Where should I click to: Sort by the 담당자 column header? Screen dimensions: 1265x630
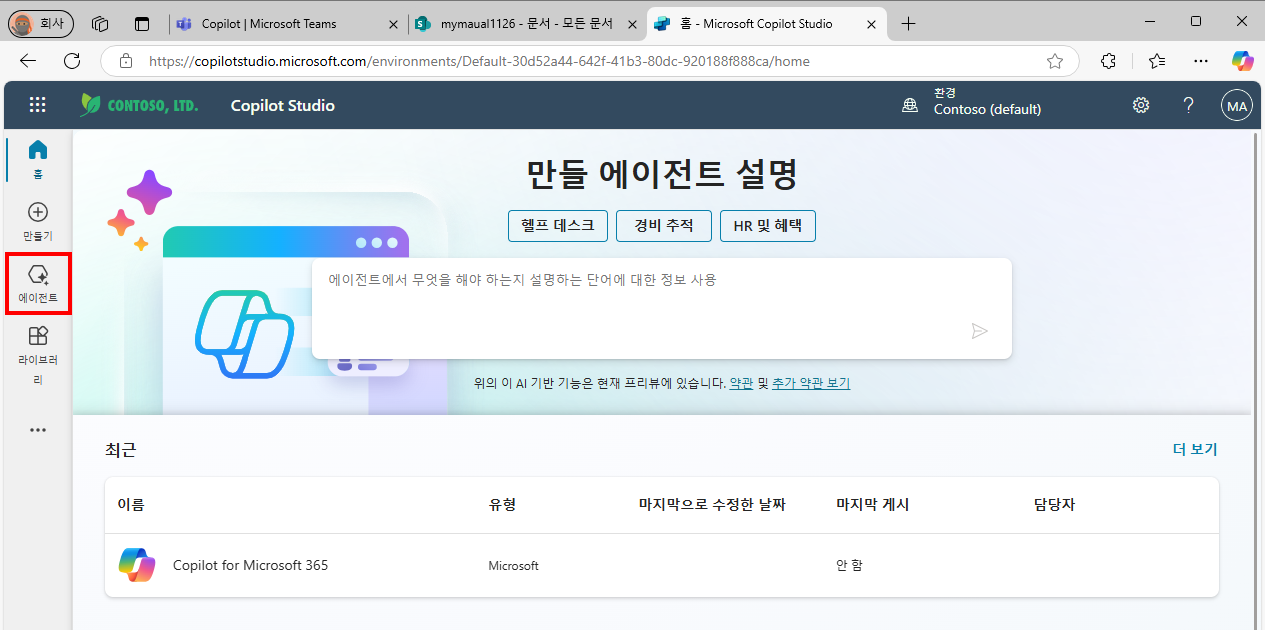(1054, 505)
